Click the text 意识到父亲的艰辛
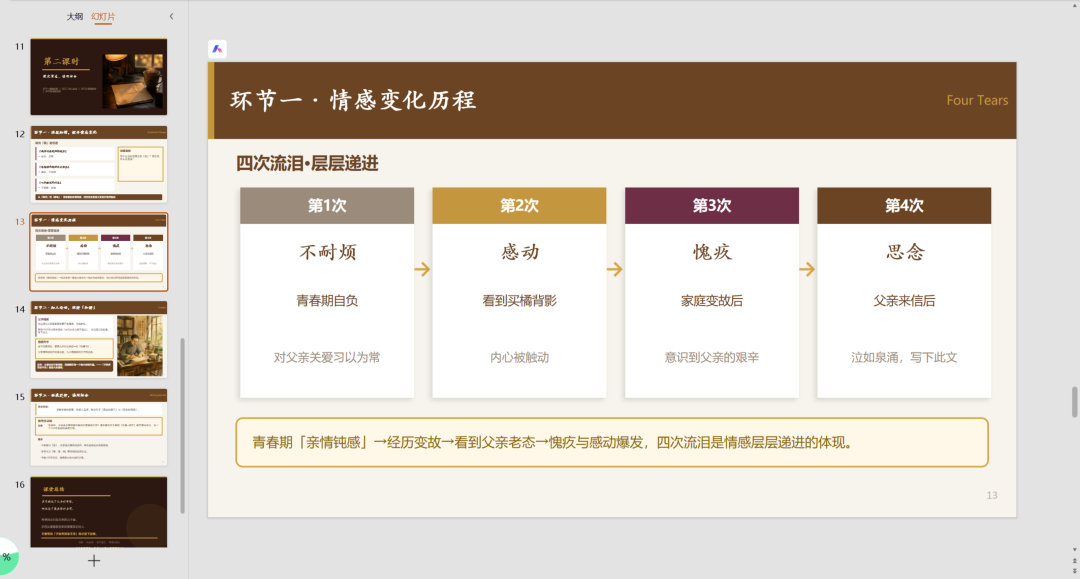The width and height of the screenshot is (1080, 579). click(712, 357)
